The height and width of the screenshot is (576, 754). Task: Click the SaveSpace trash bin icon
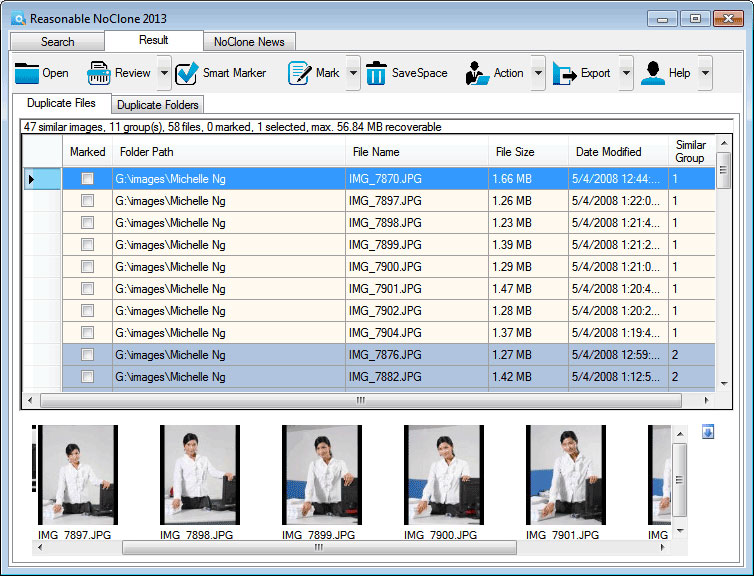coord(376,73)
